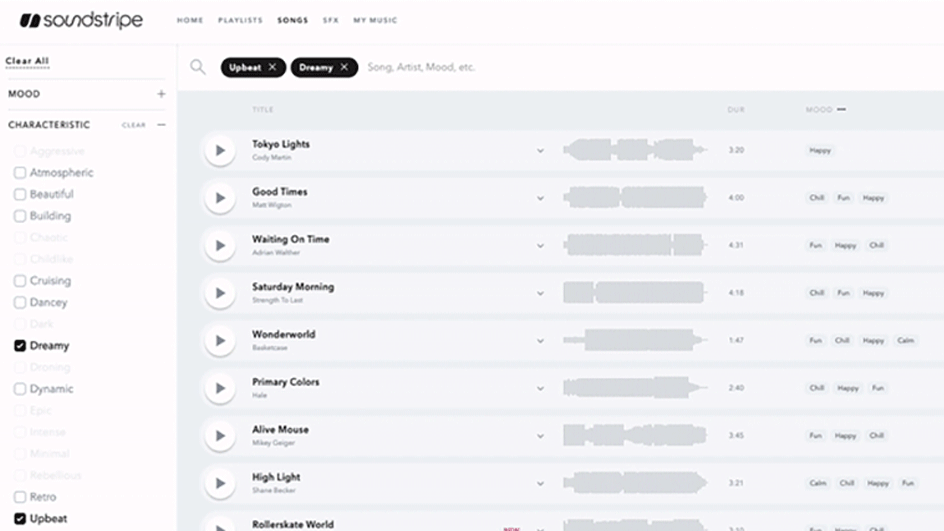Check the Atmospheric characteristic checkbox
Viewport: 944px width, 531px height.
[x=20, y=173]
